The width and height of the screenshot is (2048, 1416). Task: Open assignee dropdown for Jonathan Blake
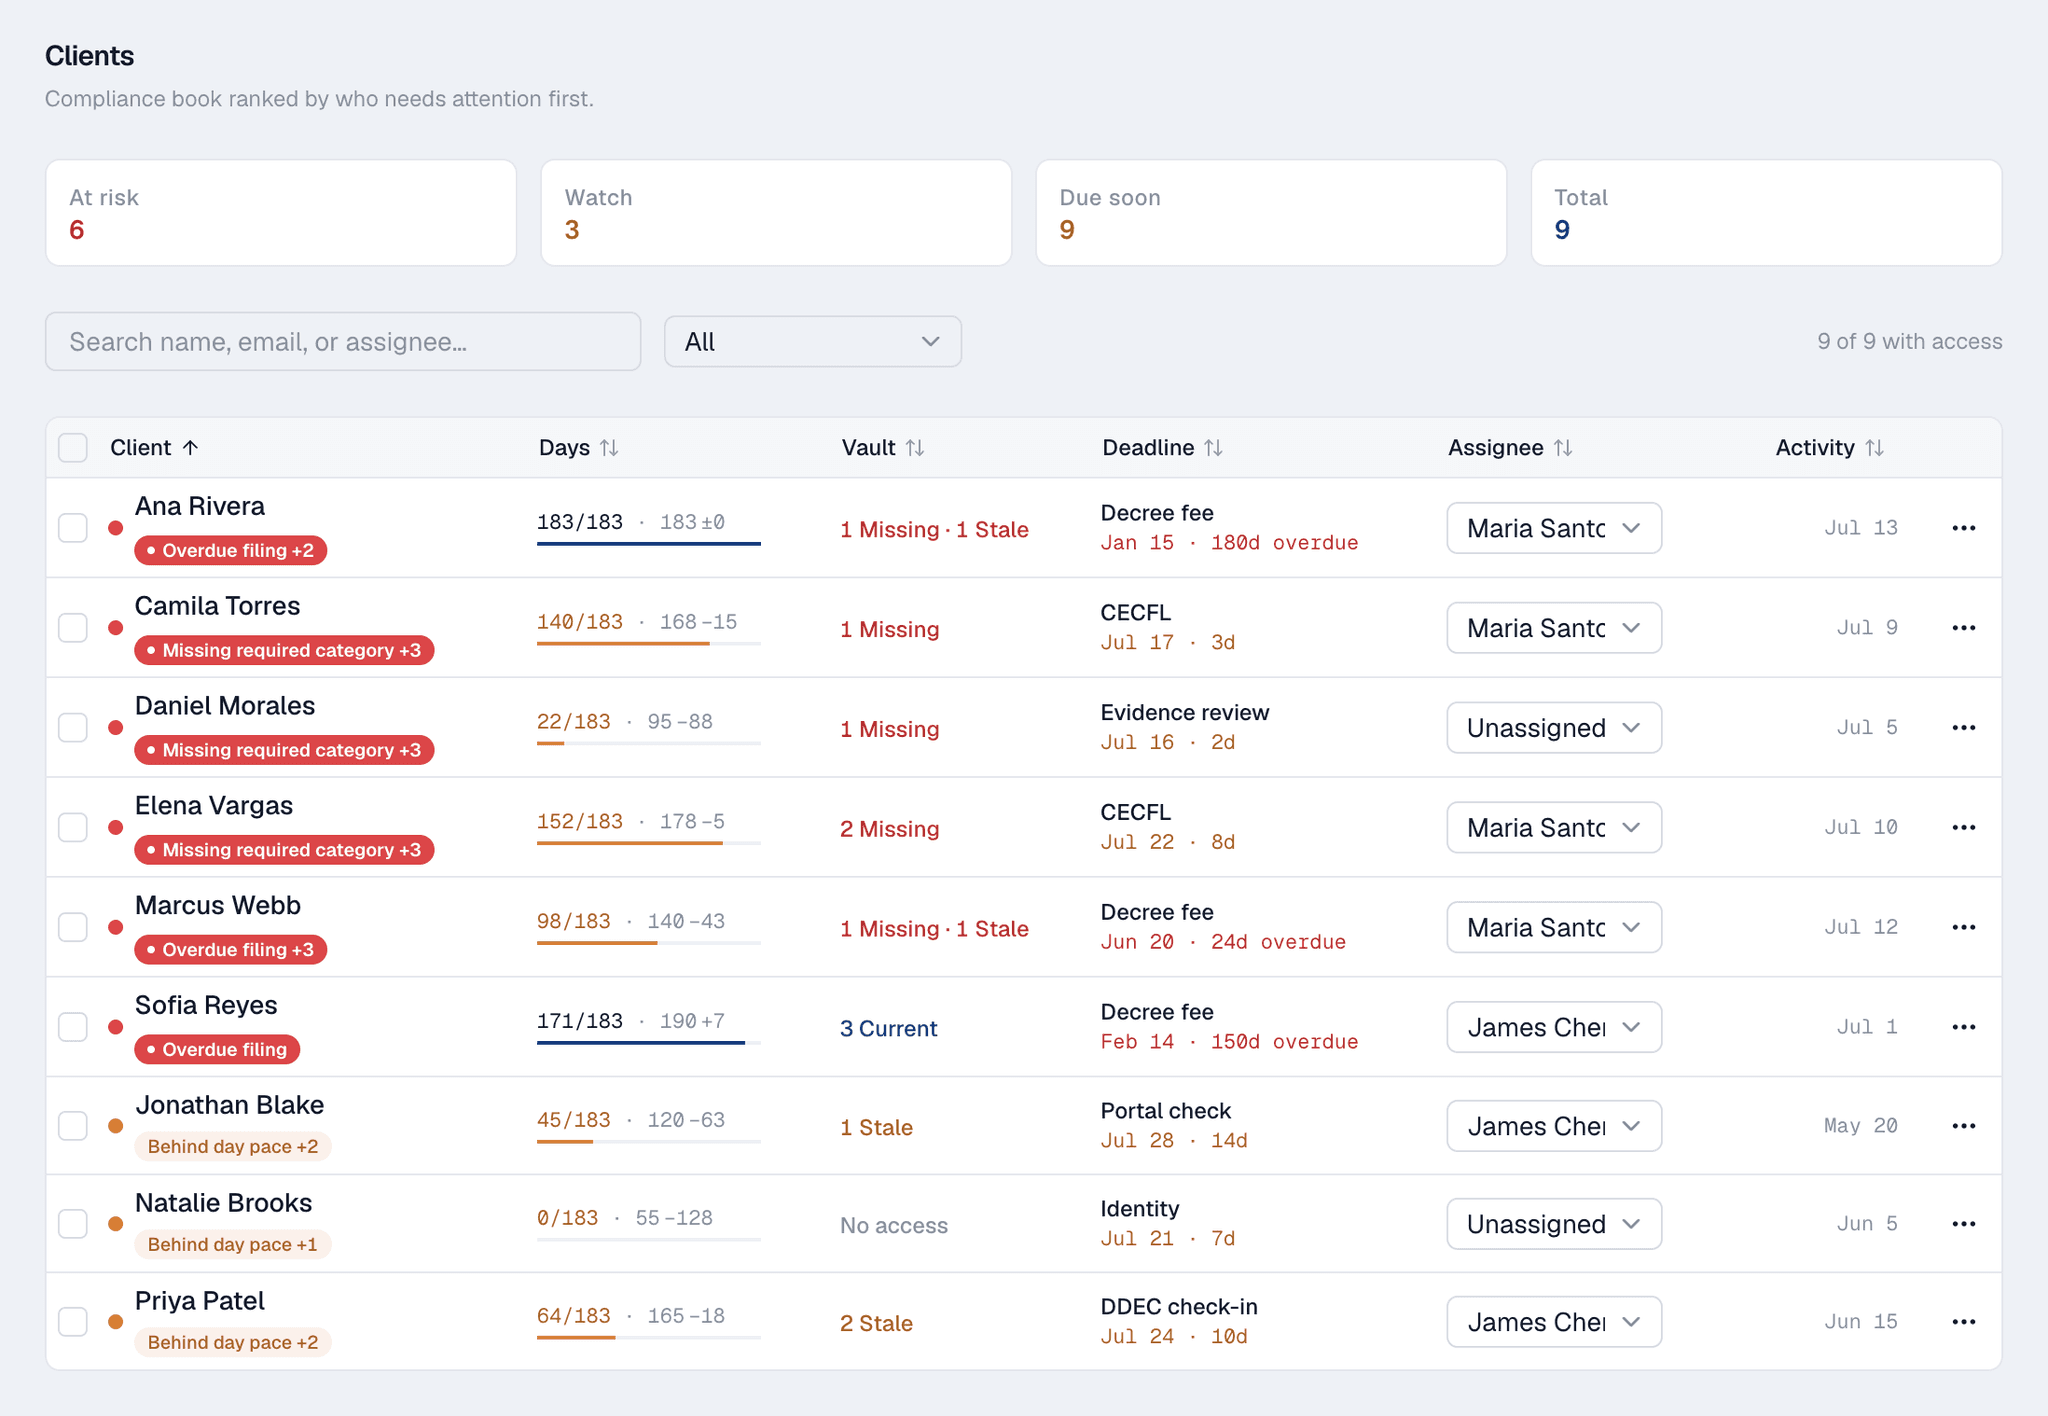click(x=1554, y=1126)
